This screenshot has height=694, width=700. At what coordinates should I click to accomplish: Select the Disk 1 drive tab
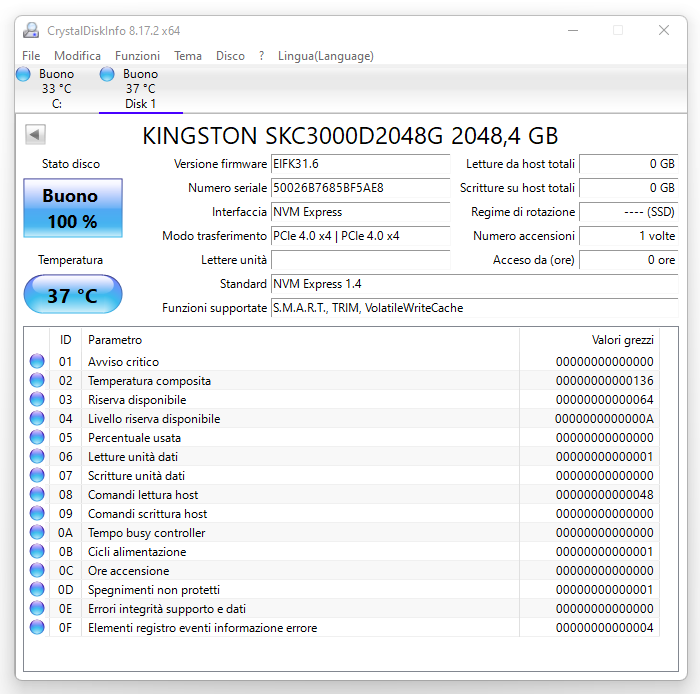click(x=141, y=89)
